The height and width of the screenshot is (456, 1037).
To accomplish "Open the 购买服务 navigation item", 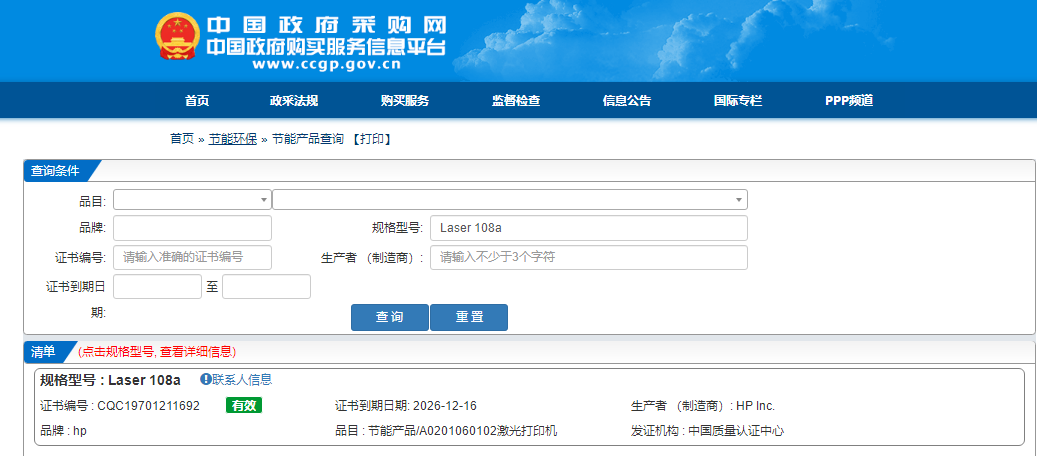I will pos(404,101).
